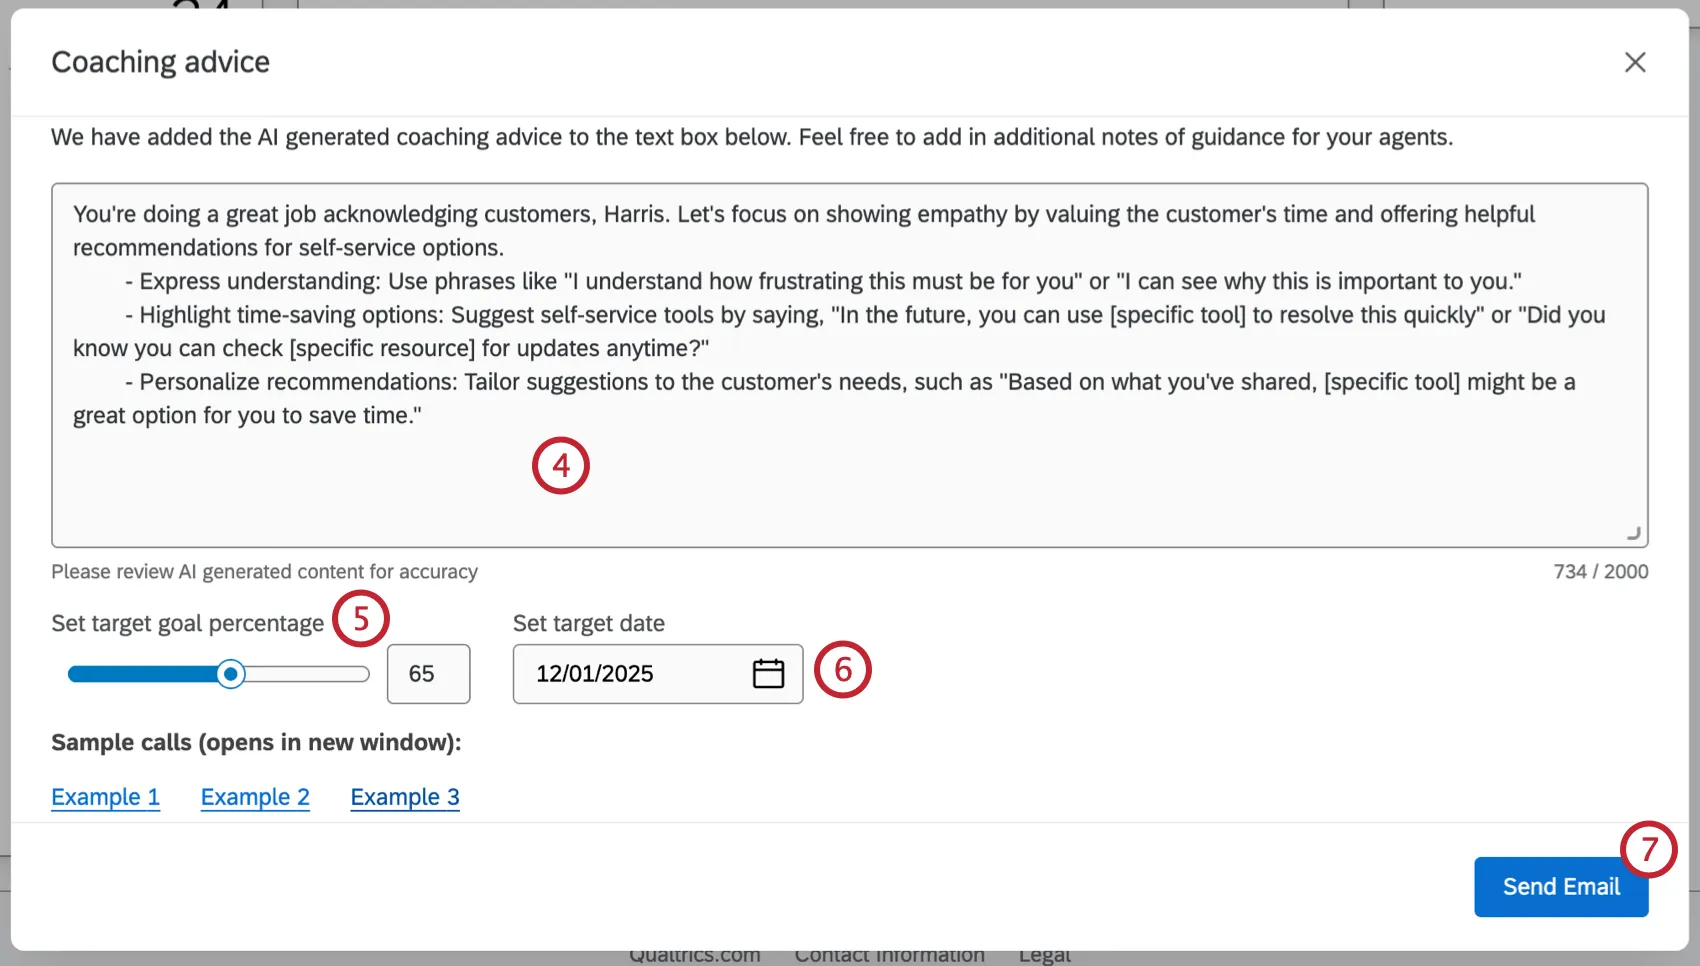The width and height of the screenshot is (1700, 966).
Task: Click the target date field showing 12/01/2025
Action: click(630, 674)
